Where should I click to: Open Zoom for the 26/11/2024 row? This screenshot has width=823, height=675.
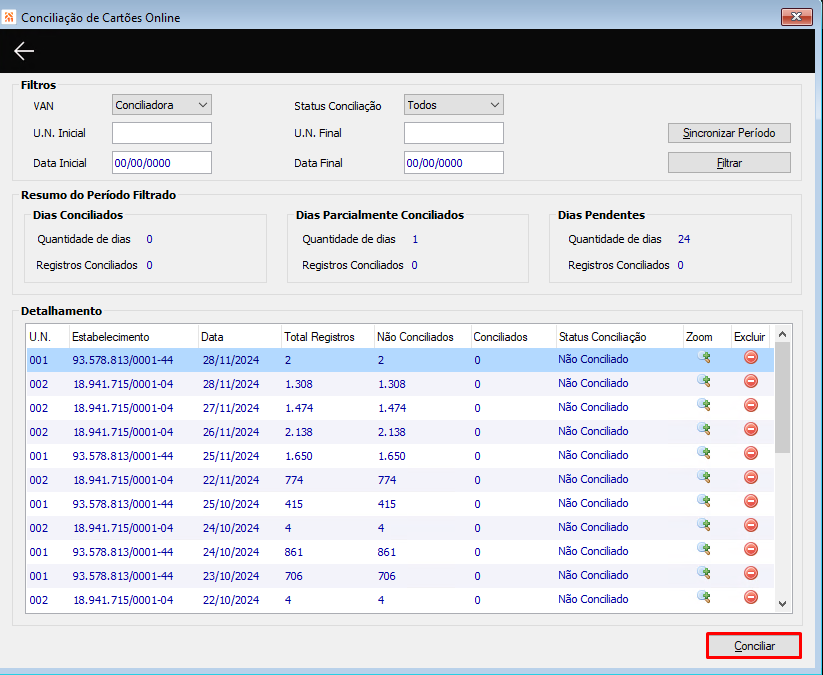704,429
